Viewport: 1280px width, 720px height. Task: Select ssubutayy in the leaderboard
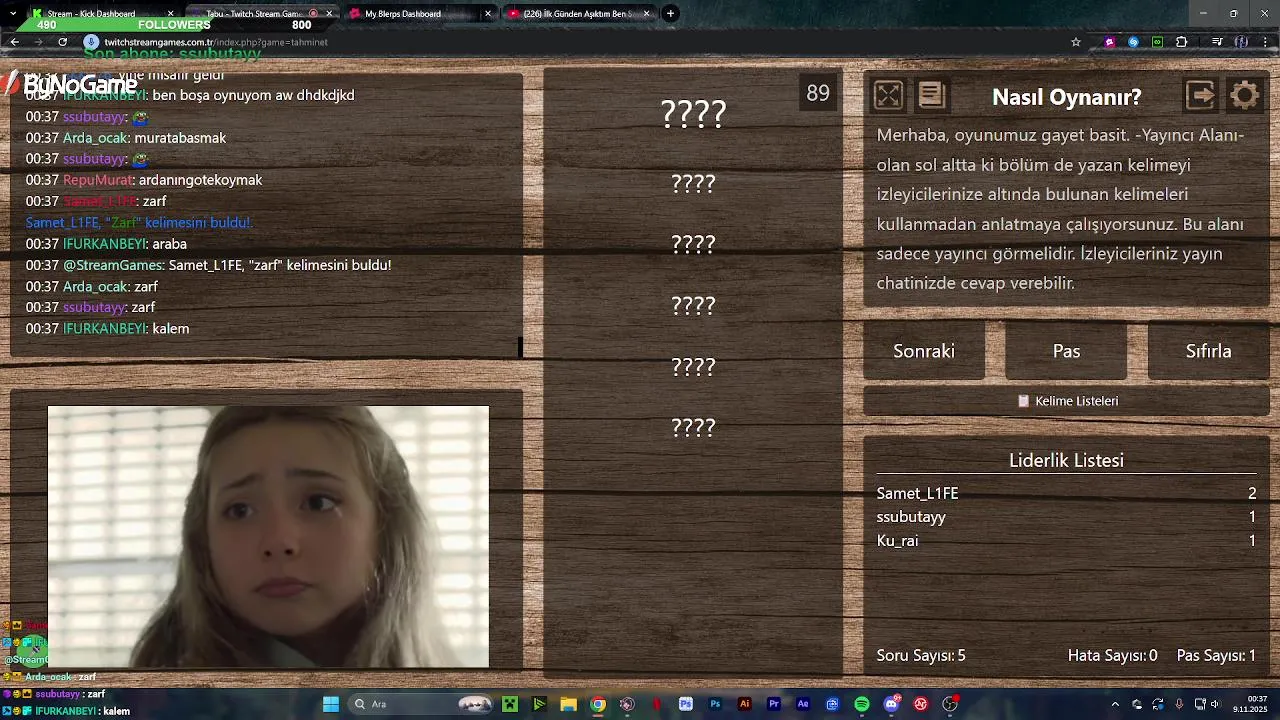[911, 517]
